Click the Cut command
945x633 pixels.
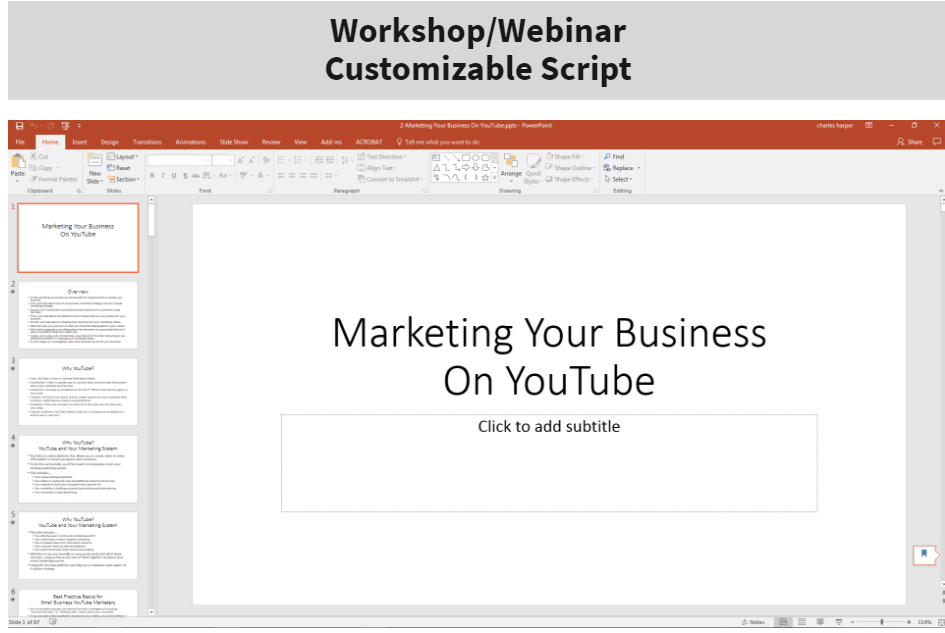coord(39,157)
